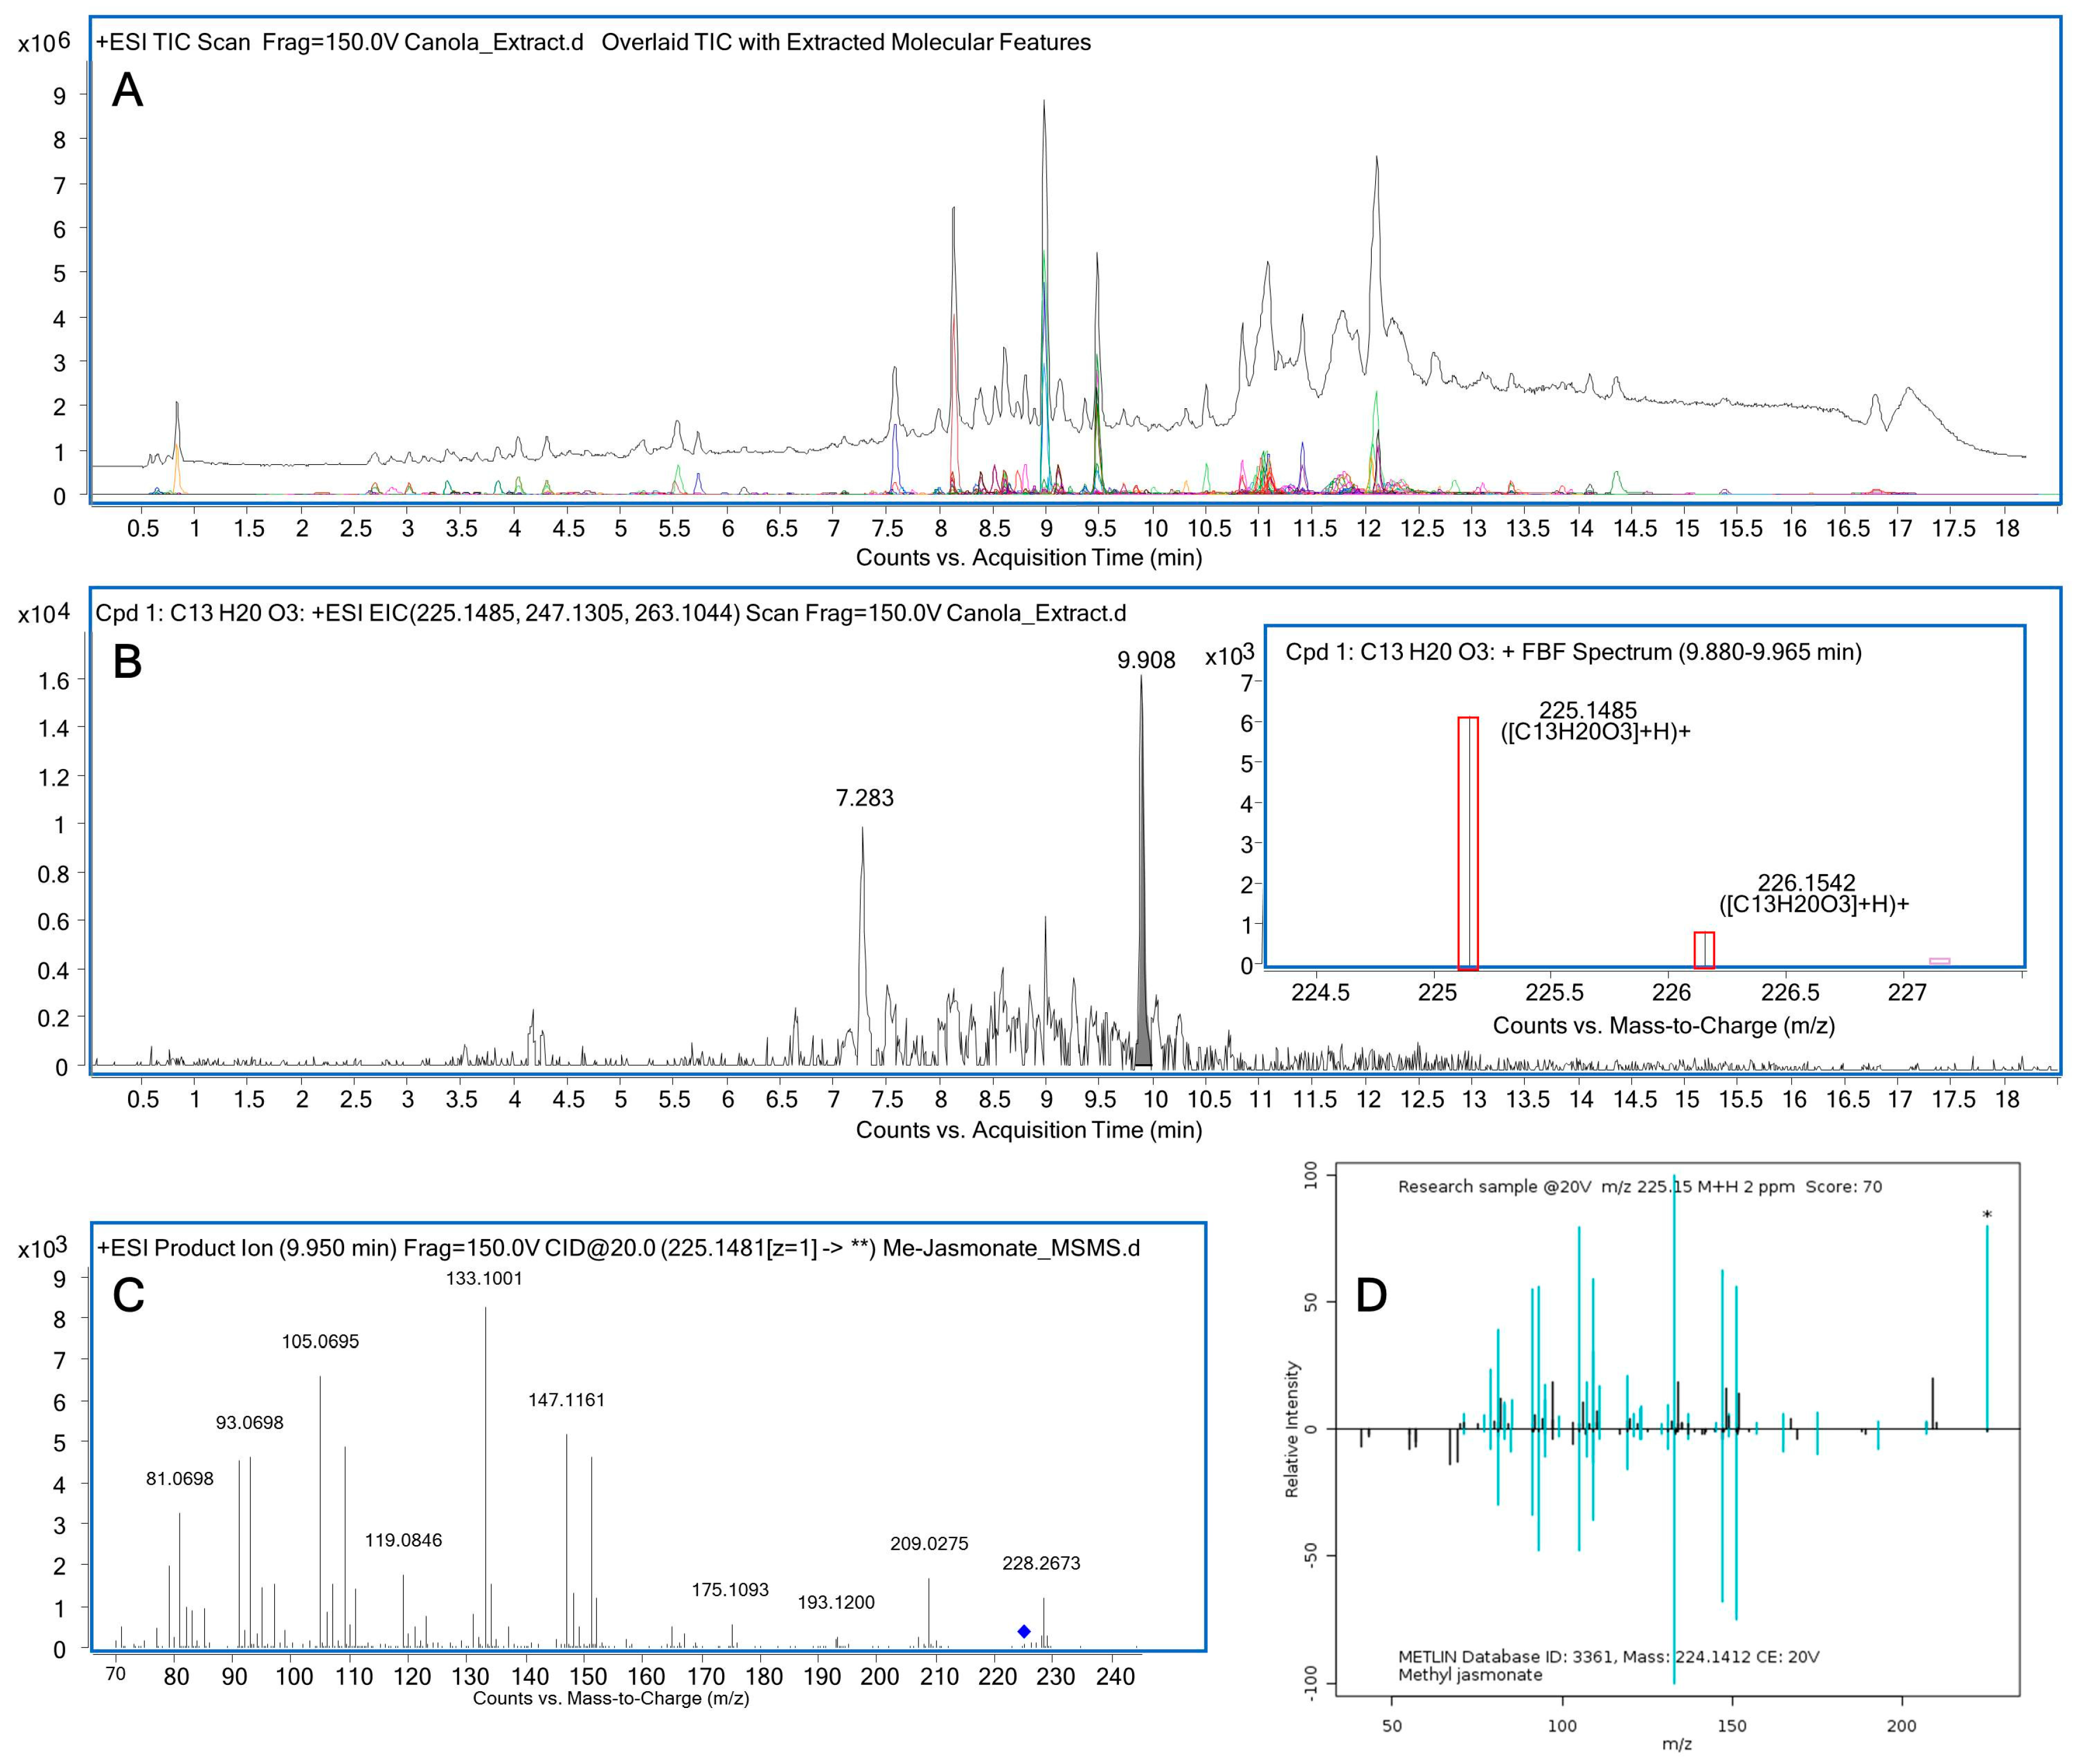Click the 105.0695 fragment label
The height and width of the screenshot is (1764, 2076).
coord(320,1341)
